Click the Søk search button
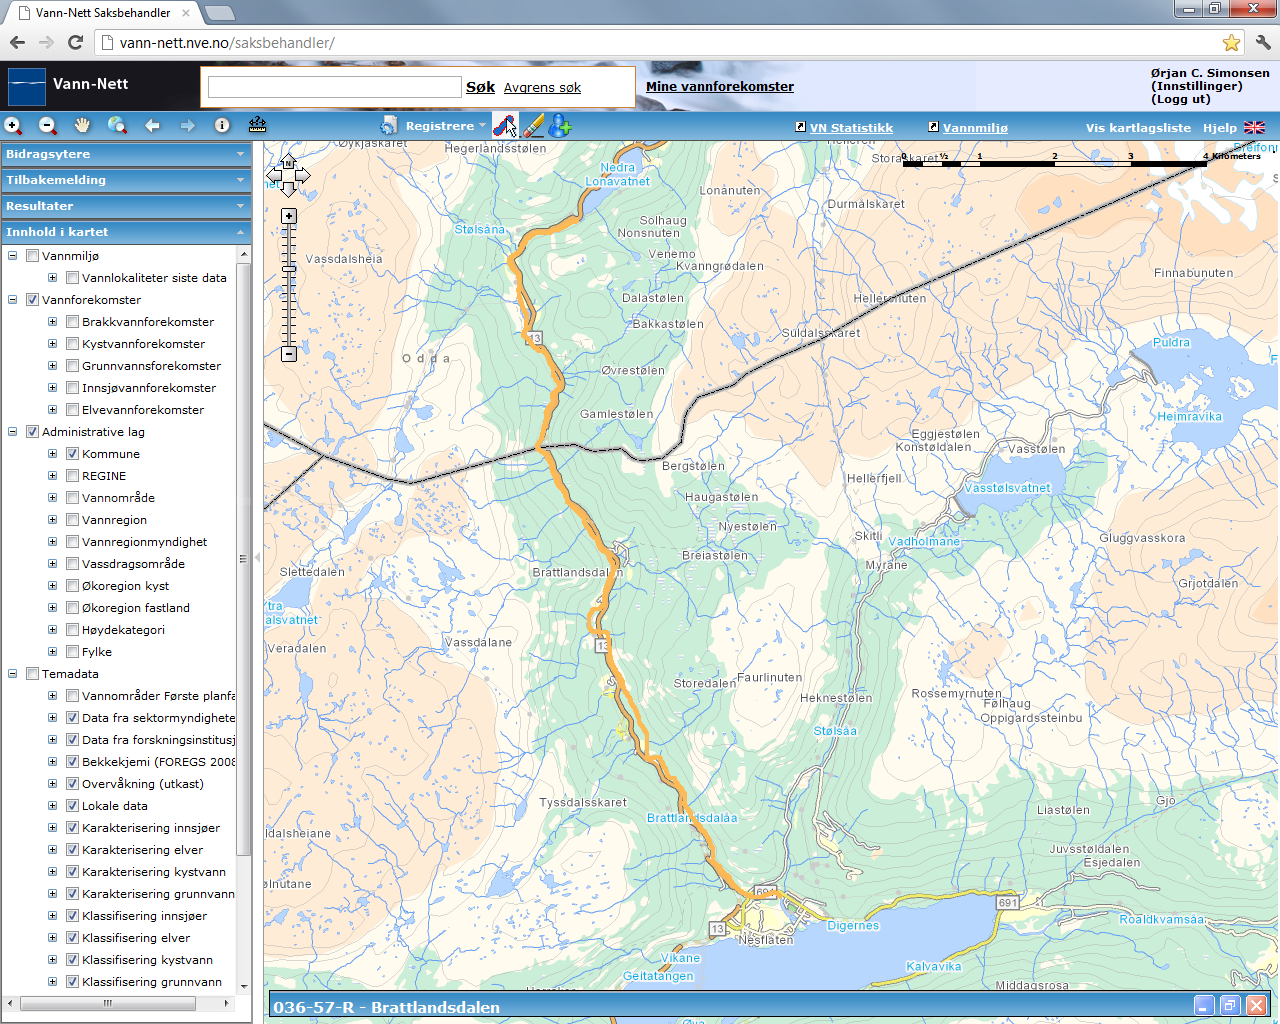This screenshot has height=1024, width=1280. (x=480, y=87)
